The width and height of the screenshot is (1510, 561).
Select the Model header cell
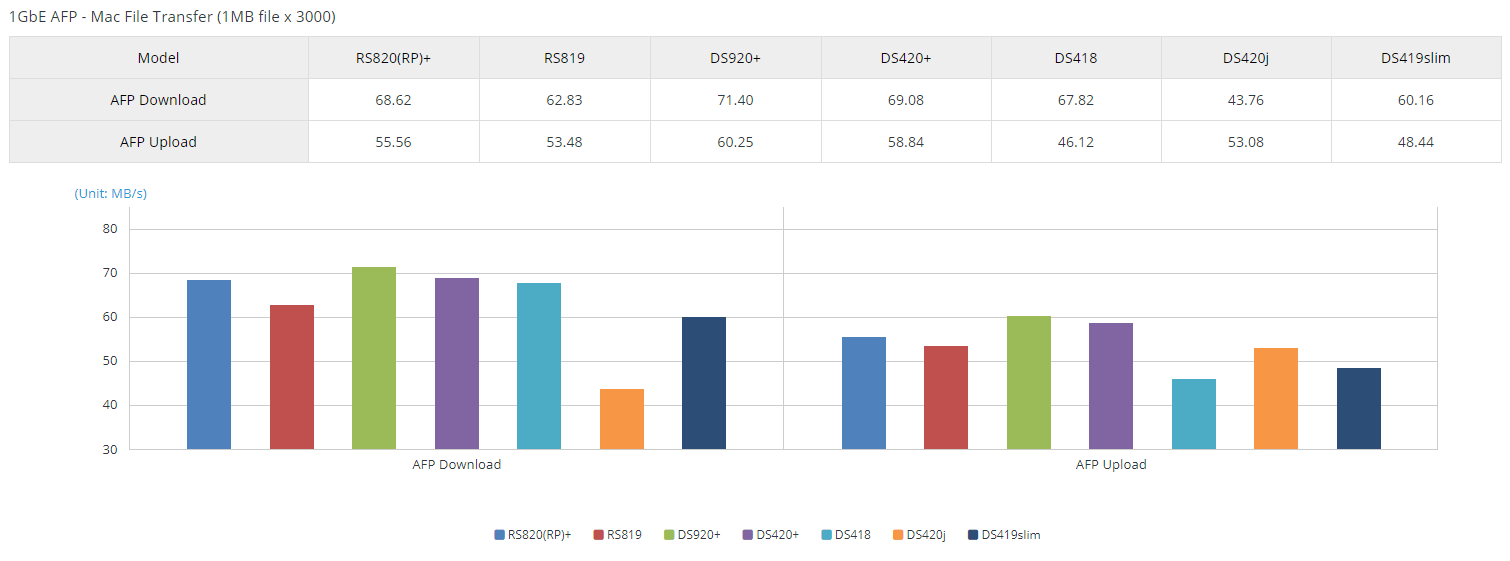pyautogui.click(x=159, y=58)
